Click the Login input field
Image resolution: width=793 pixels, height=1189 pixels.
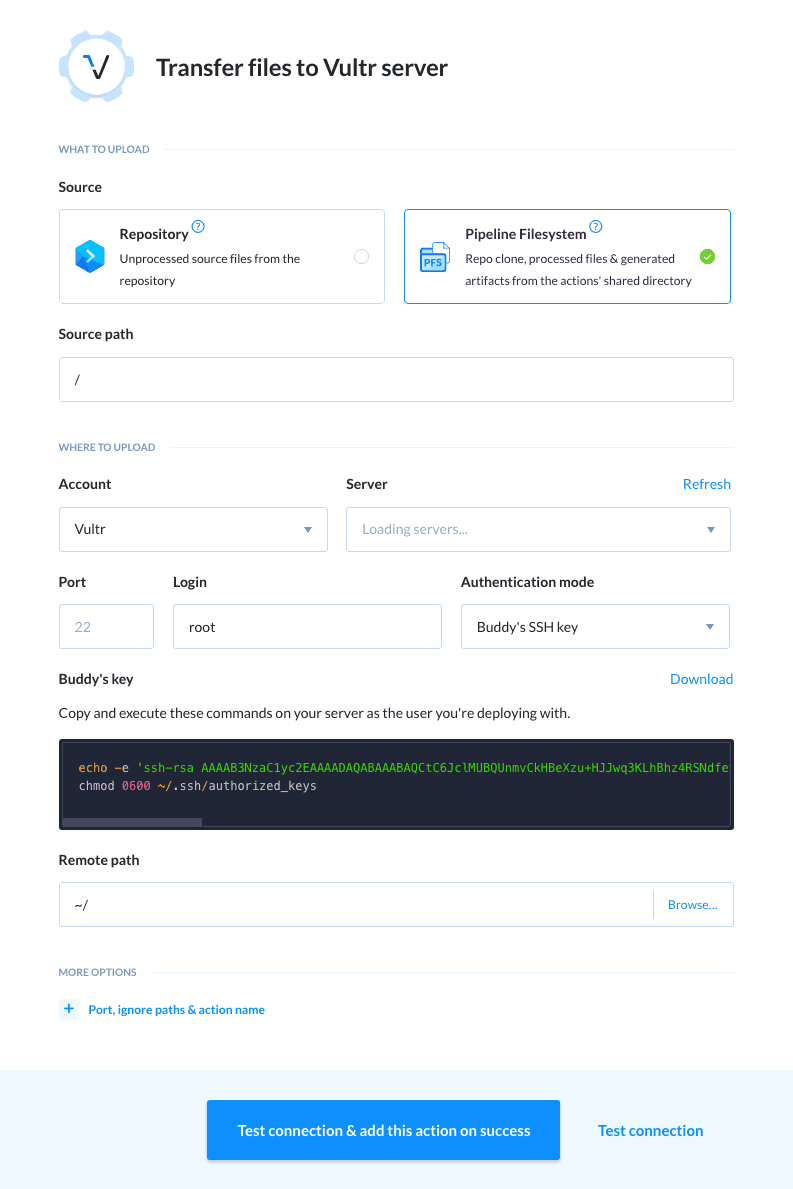(307, 627)
